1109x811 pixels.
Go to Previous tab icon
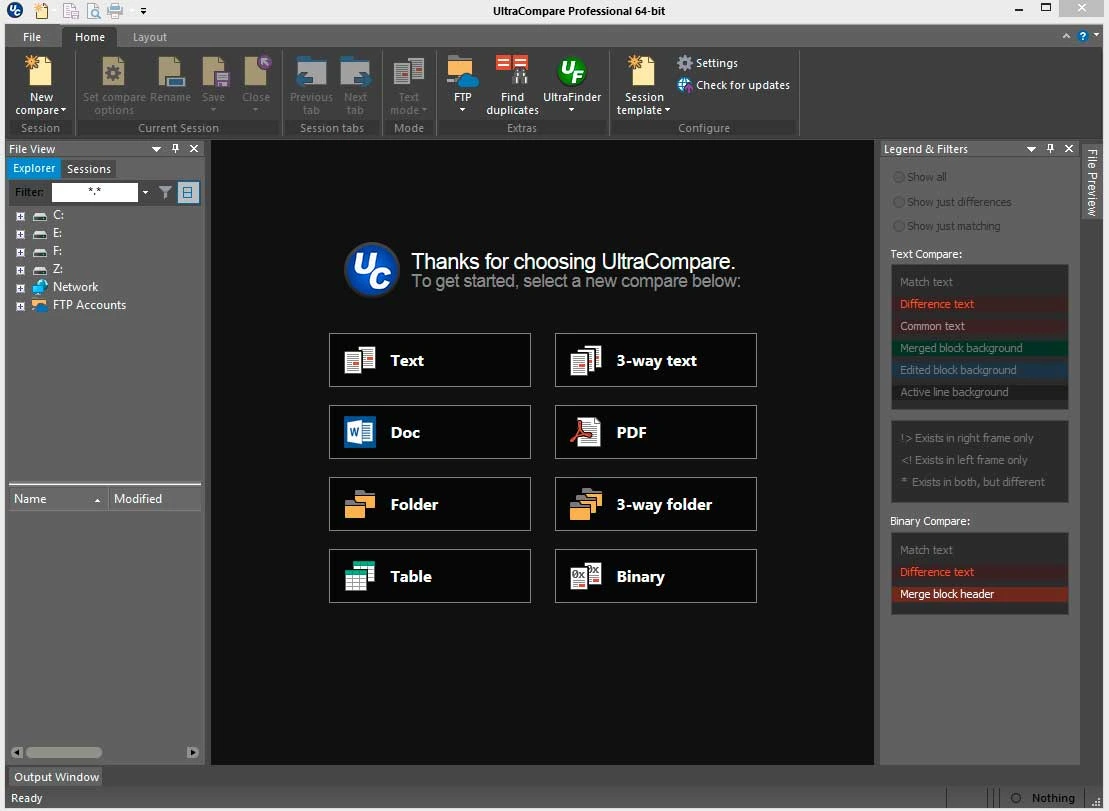click(x=310, y=71)
